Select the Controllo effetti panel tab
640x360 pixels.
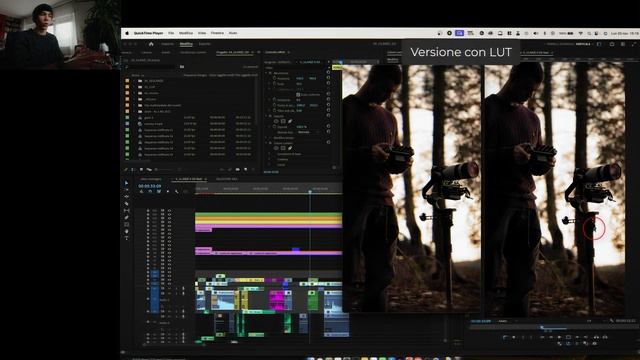[275, 52]
